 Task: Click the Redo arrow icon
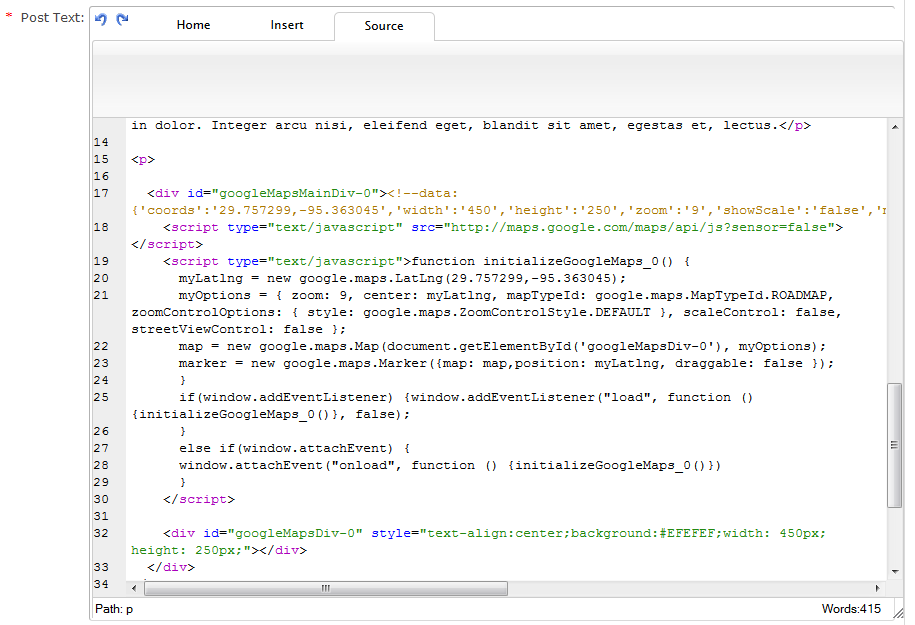coord(122,20)
